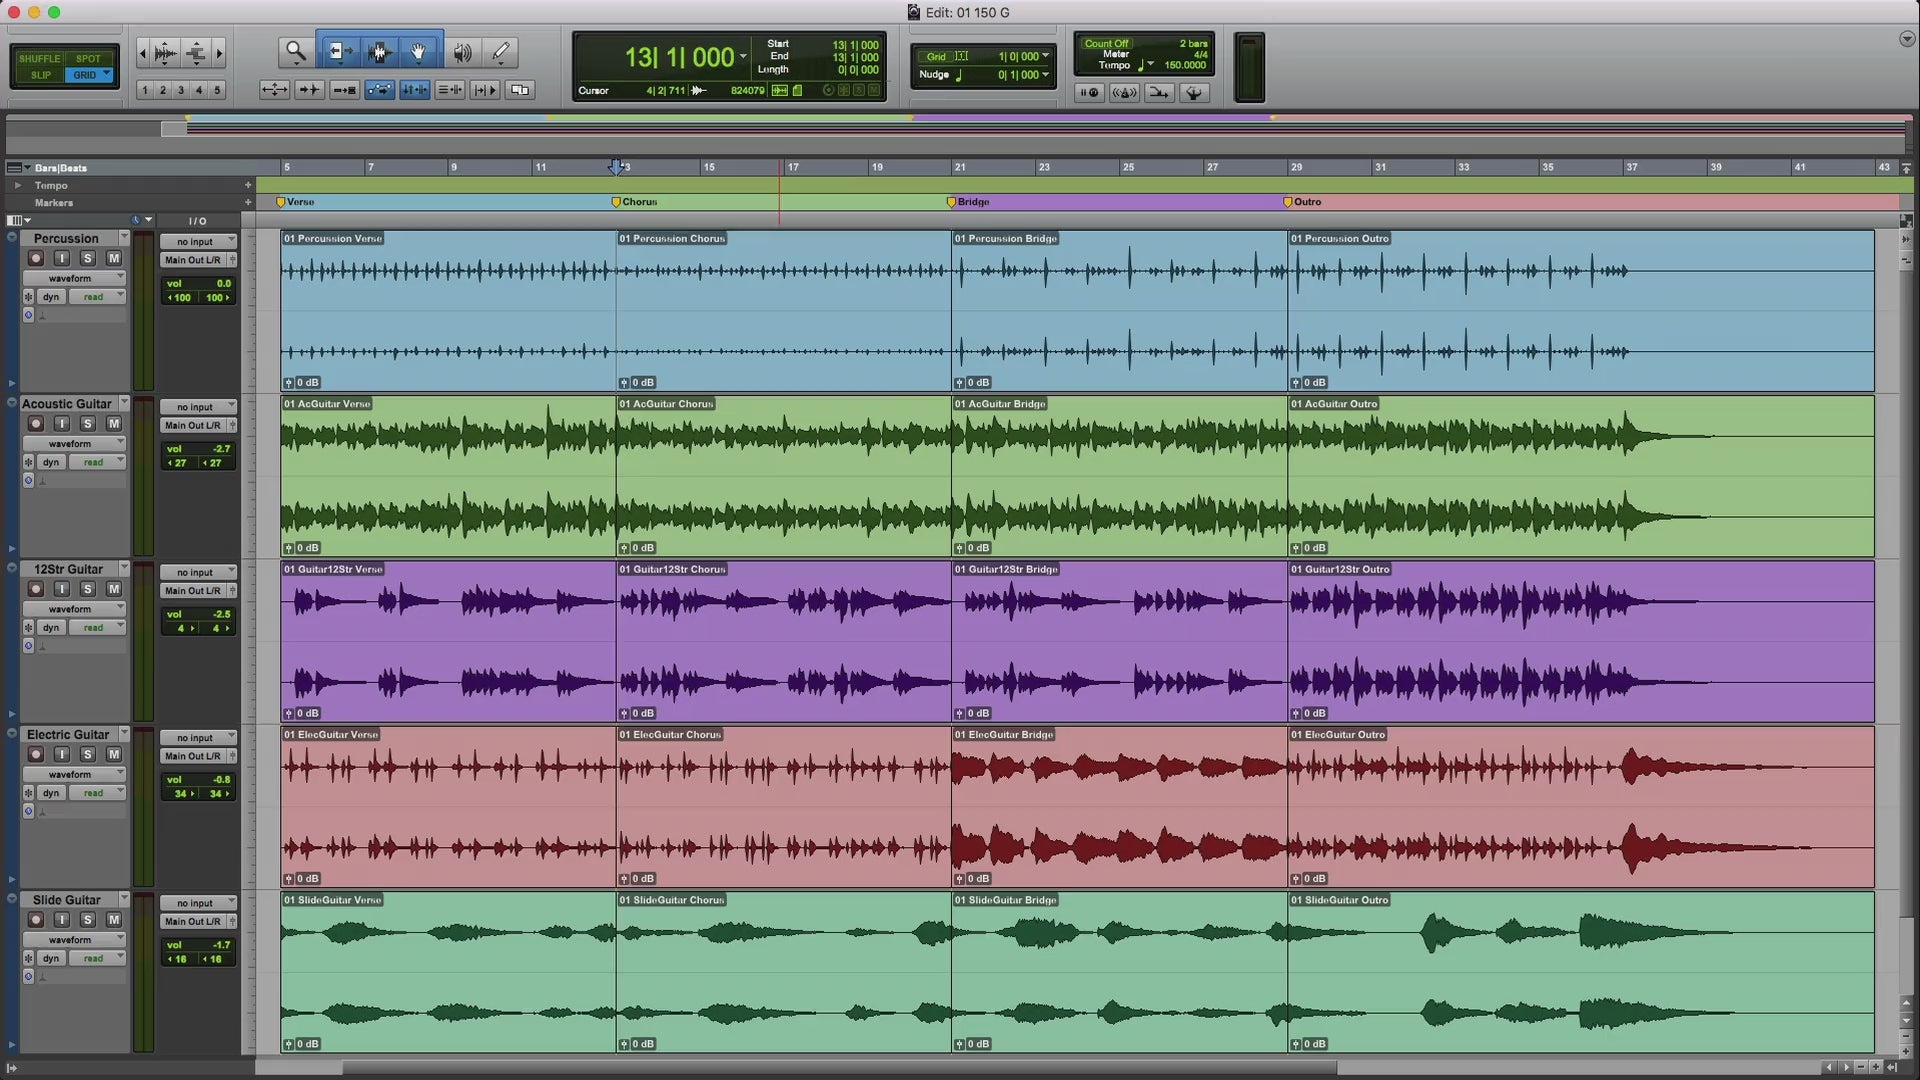Screen dimensions: 1920x1080
Task: Open Grid value dropdown arrow
Action: click(1046, 56)
